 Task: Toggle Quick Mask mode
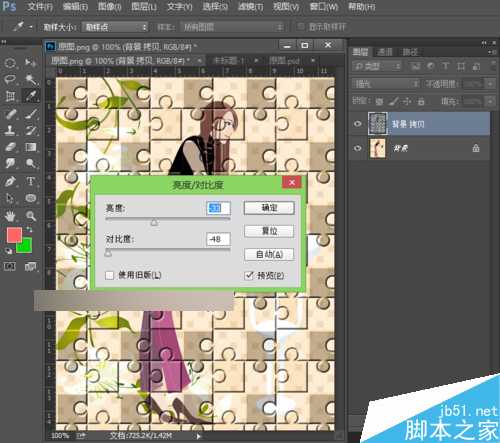pos(10,266)
